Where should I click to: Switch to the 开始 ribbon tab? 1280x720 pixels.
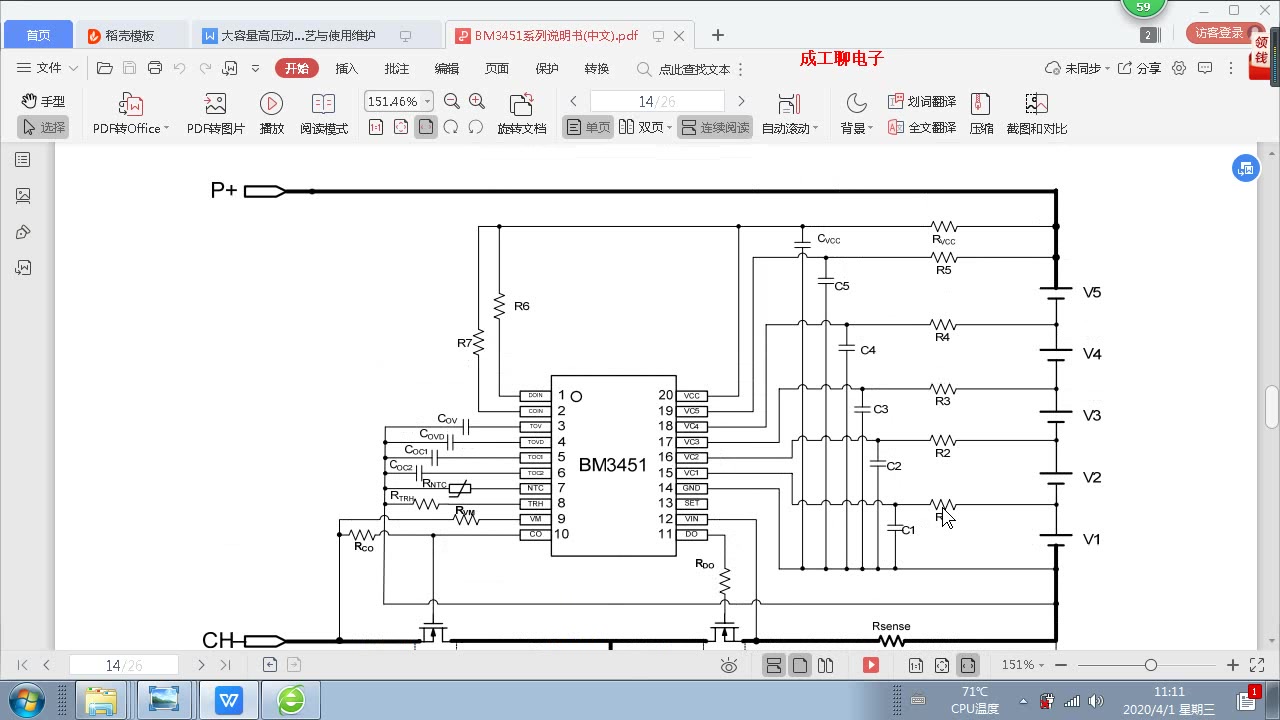297,68
